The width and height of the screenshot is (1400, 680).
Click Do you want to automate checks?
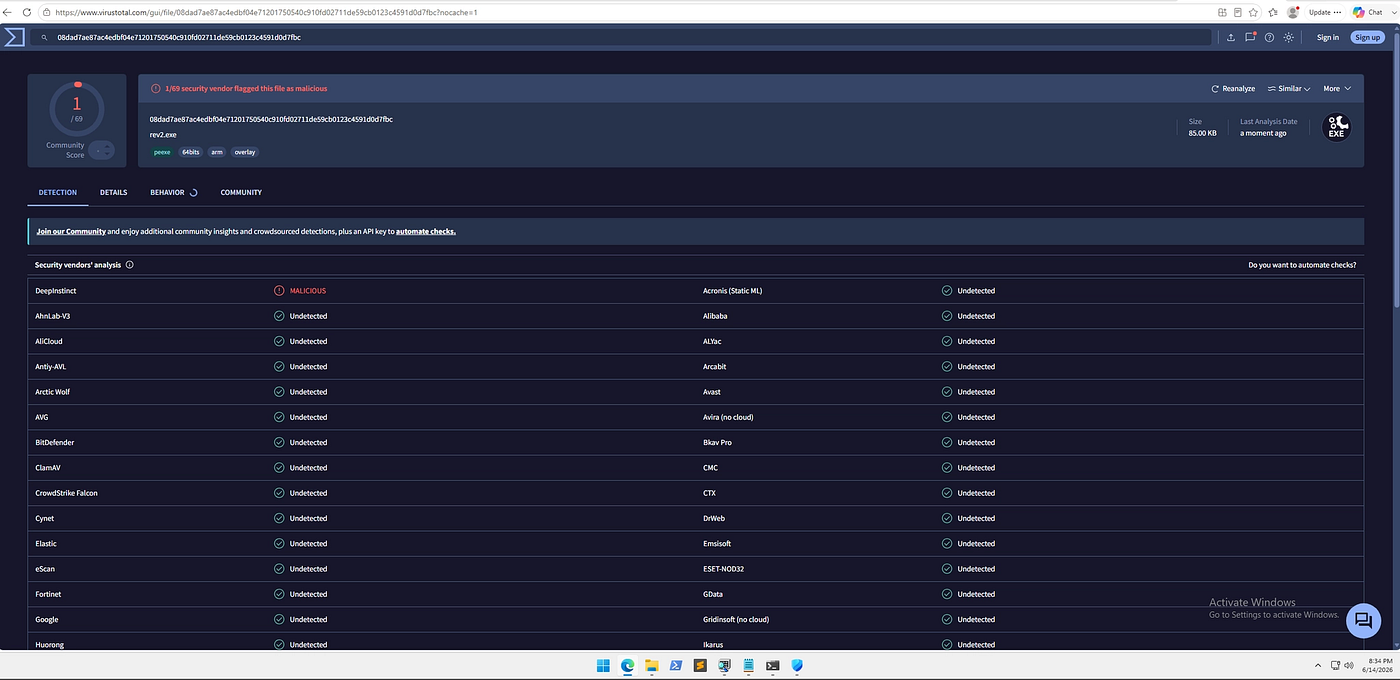pos(1302,265)
